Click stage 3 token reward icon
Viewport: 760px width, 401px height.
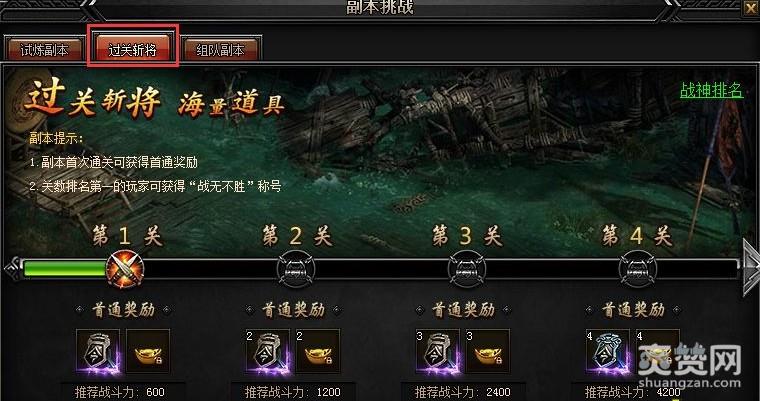pyautogui.click(x=438, y=351)
